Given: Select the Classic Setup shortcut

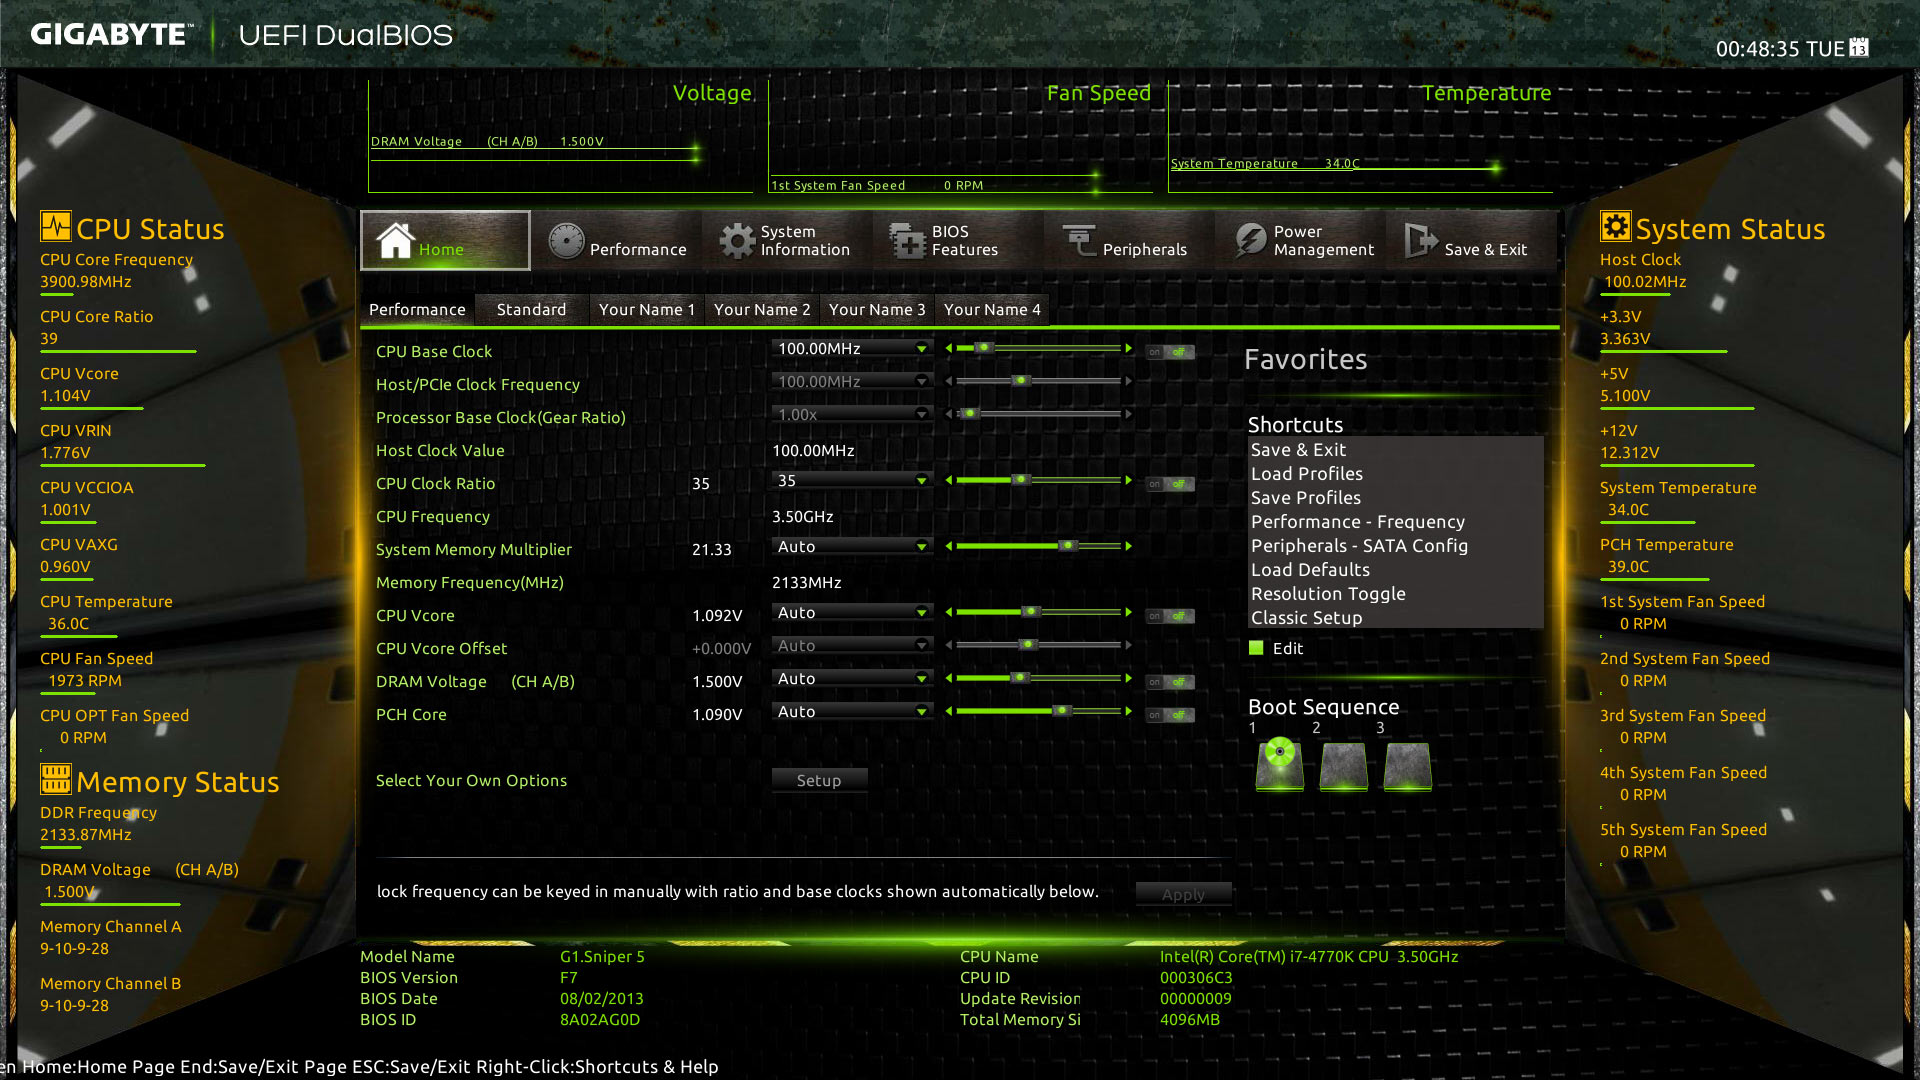Looking at the screenshot, I should (1395, 618).
